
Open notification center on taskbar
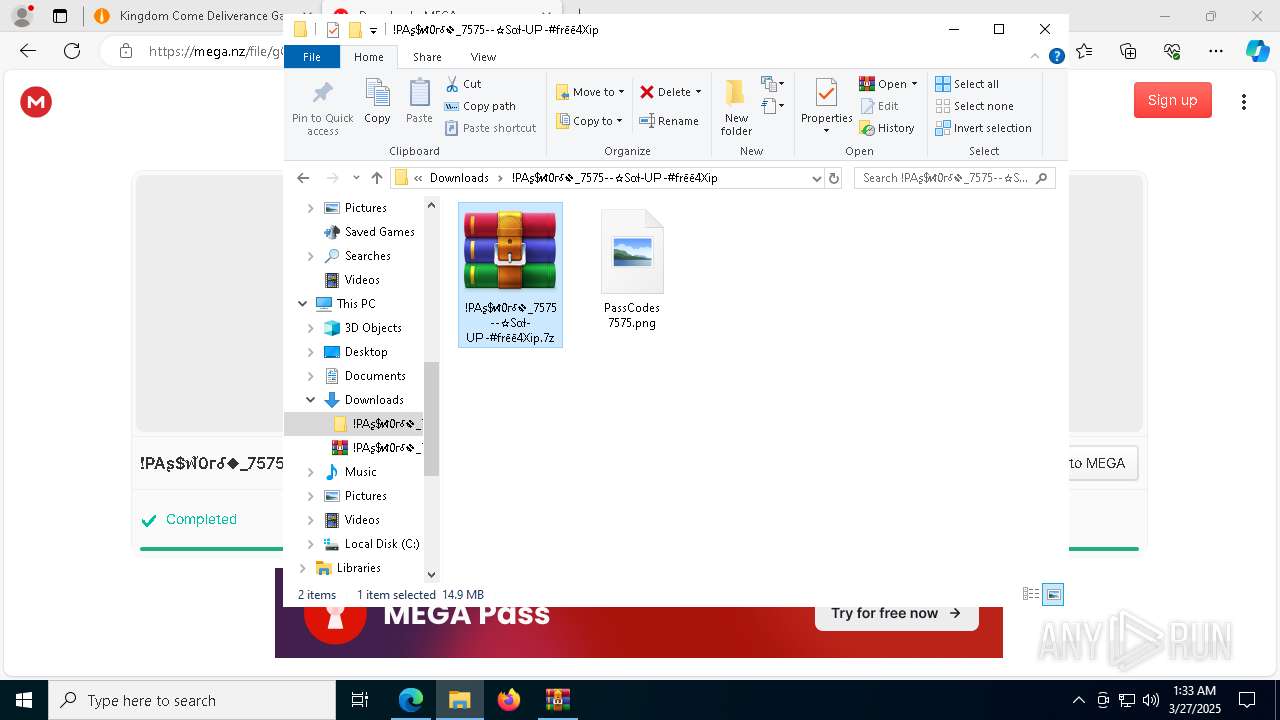[x=1247, y=700]
